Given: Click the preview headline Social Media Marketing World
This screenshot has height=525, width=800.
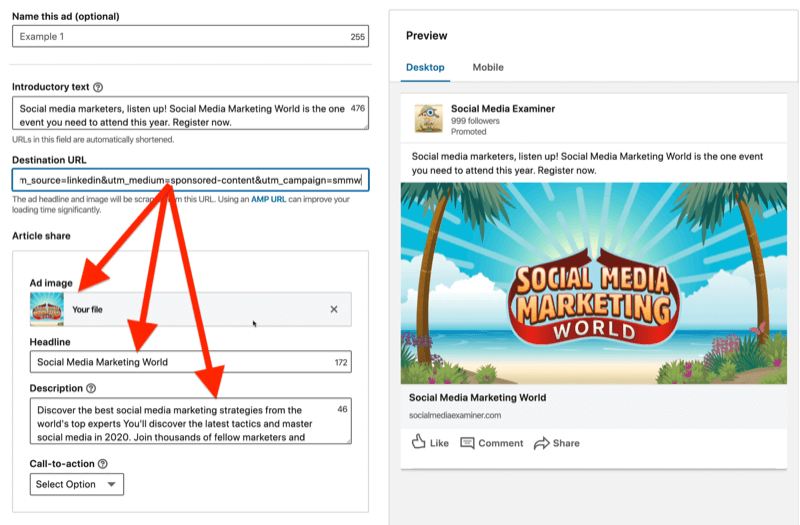Looking at the screenshot, I should (x=478, y=397).
